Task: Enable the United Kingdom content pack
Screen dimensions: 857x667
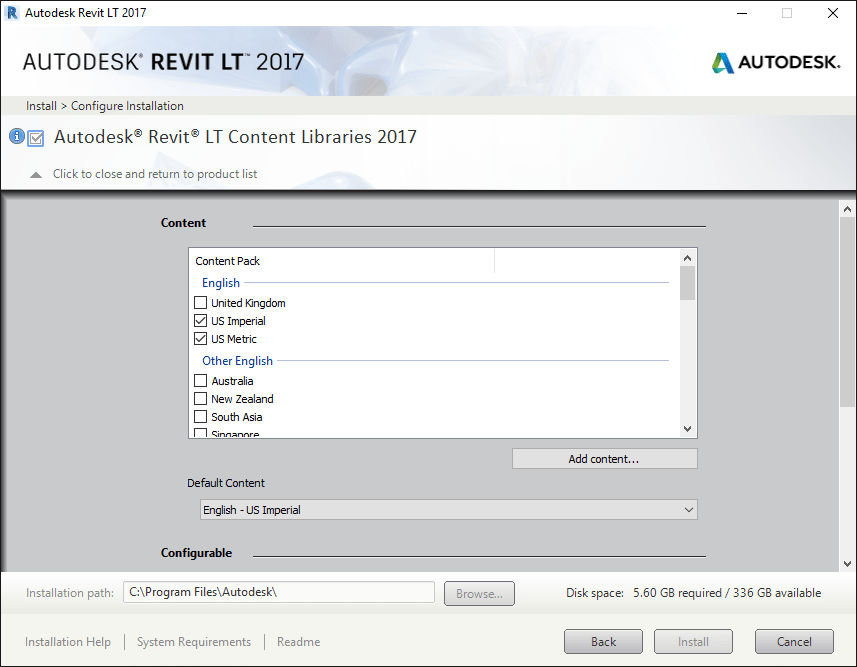Action: pyautogui.click(x=201, y=302)
